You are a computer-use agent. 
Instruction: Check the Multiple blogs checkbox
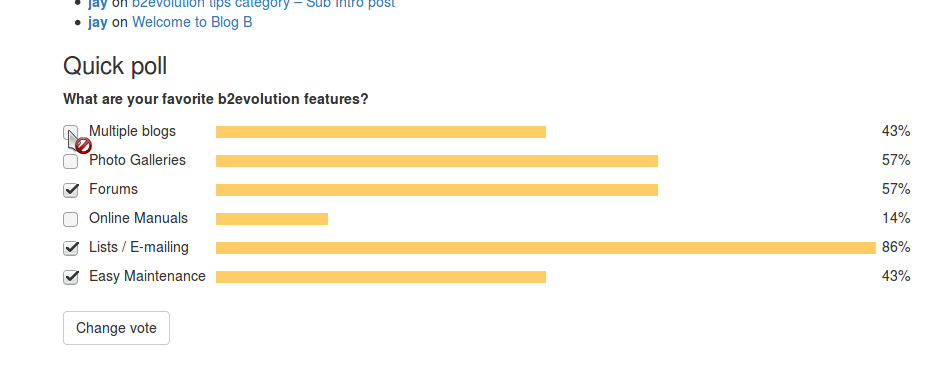pos(70,133)
